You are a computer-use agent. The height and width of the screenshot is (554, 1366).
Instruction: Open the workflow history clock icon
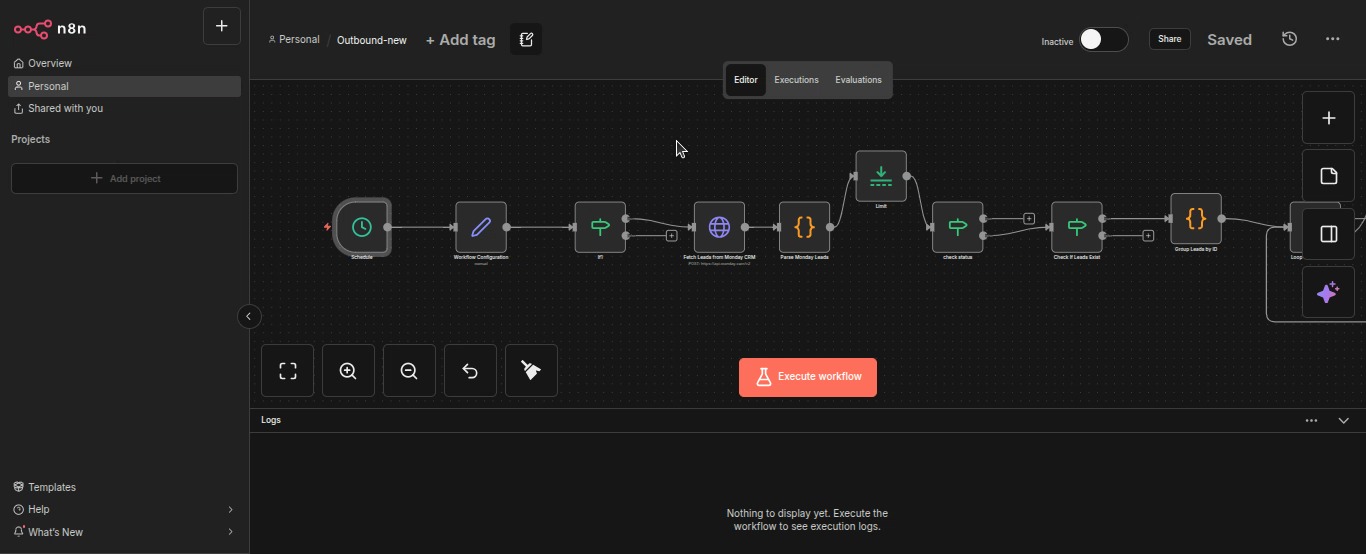1290,39
